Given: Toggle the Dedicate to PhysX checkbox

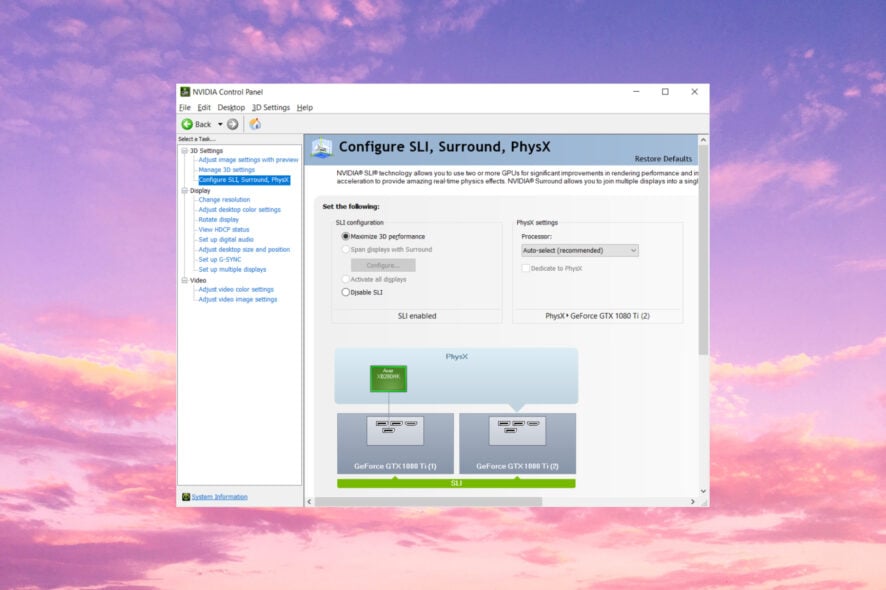Looking at the screenshot, I should [525, 268].
